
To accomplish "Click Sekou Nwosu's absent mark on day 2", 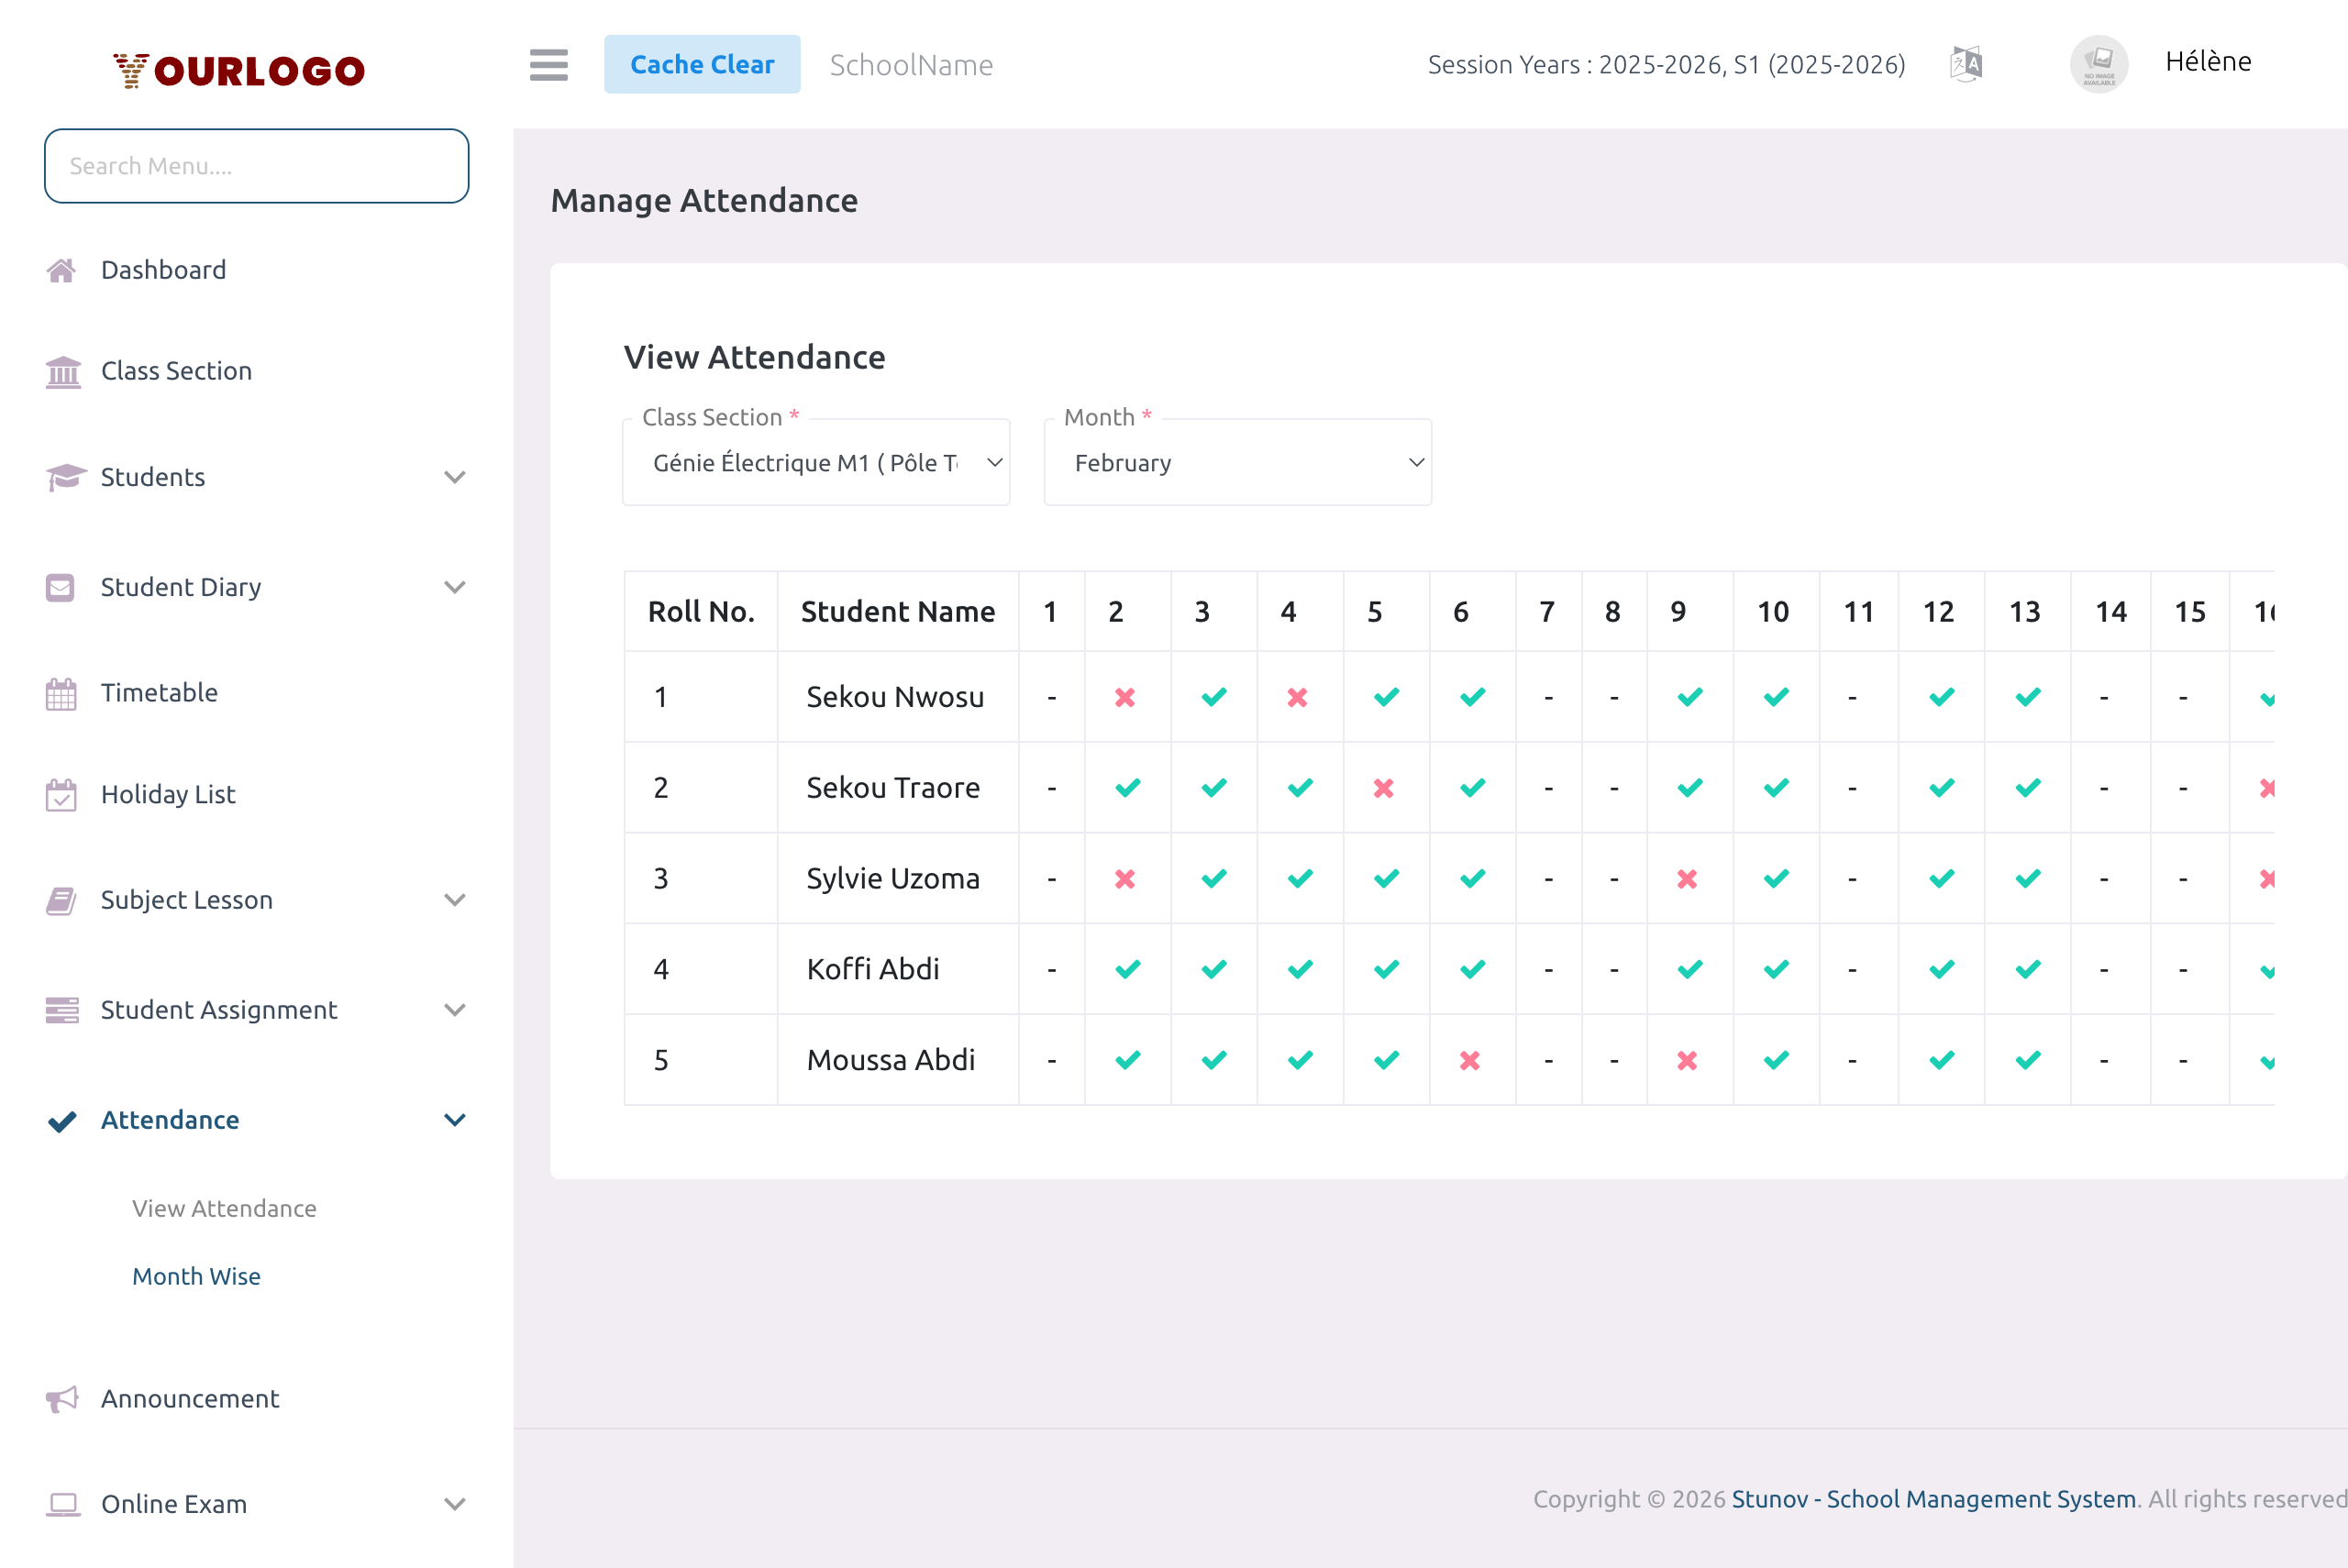I will click(x=1125, y=697).
